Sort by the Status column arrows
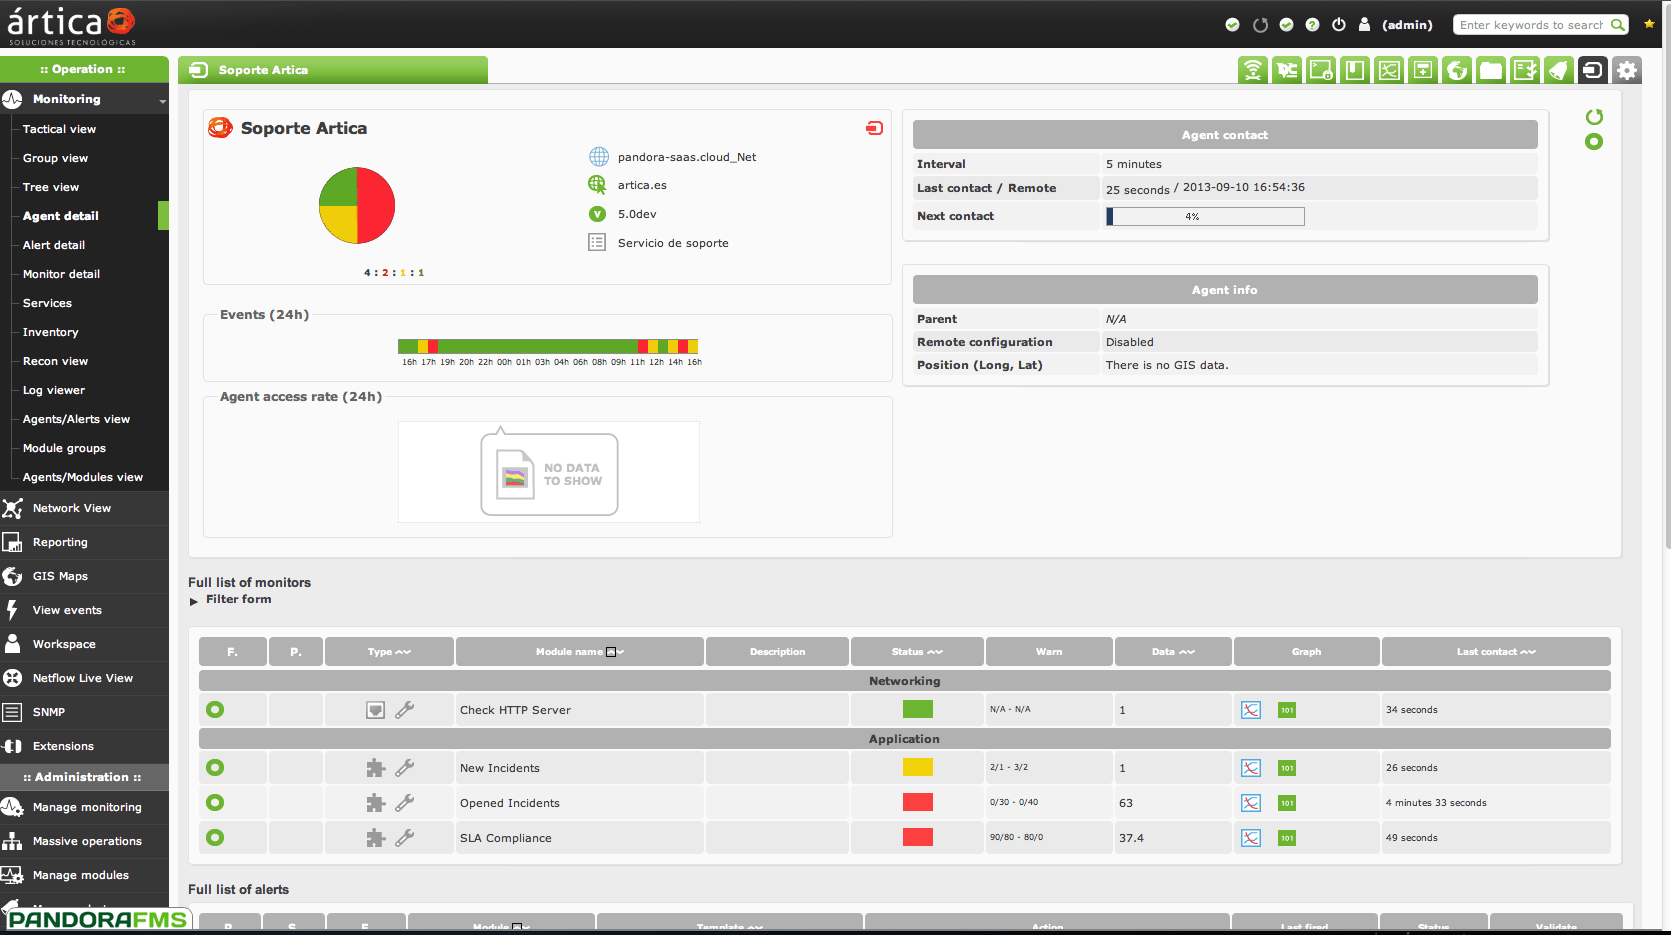This screenshot has width=1671, height=935. [935, 652]
